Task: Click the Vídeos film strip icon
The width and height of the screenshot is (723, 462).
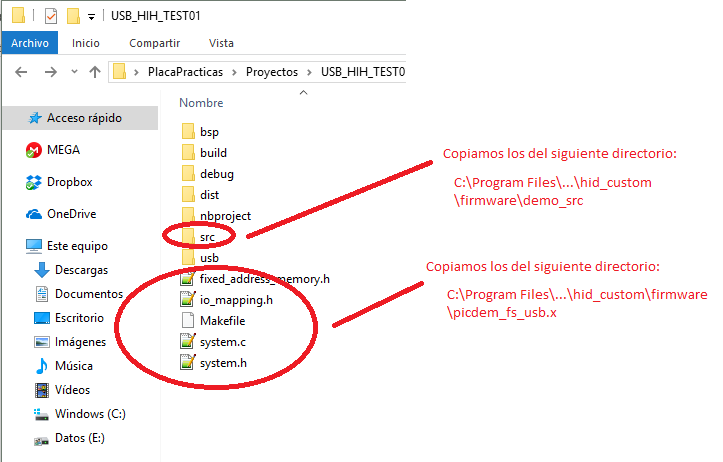Action: coord(42,390)
